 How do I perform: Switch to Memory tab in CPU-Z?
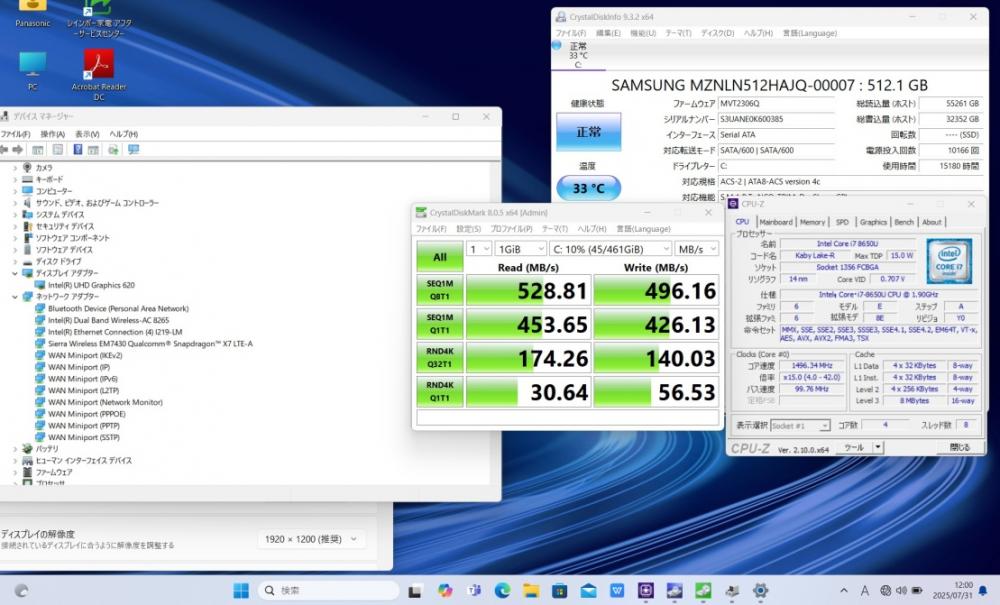[812, 222]
